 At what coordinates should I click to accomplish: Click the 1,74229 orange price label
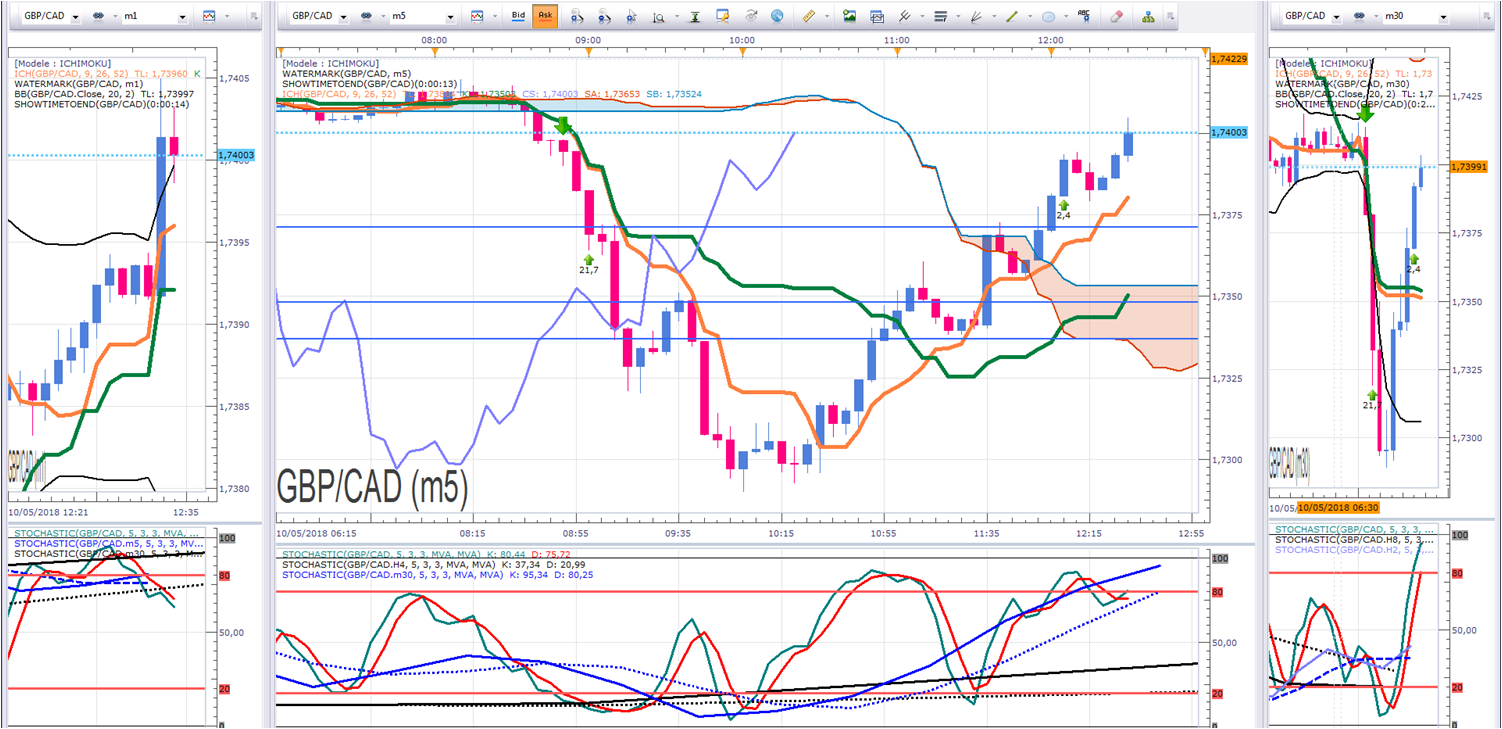coord(1228,60)
